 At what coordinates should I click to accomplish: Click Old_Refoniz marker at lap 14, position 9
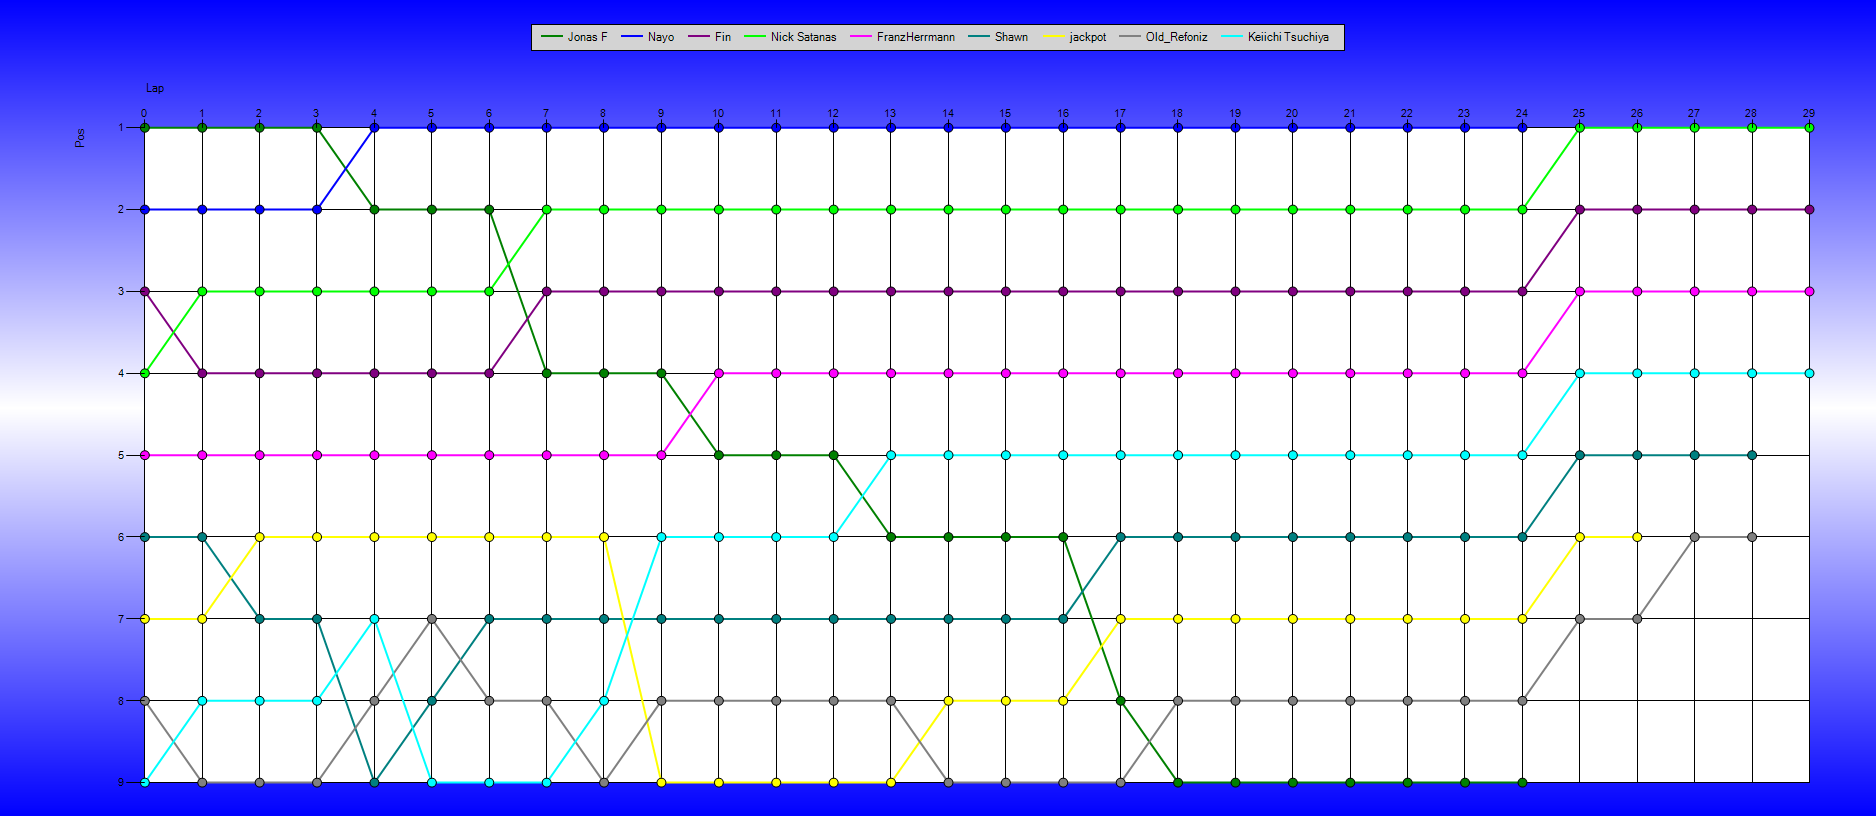pos(948,782)
